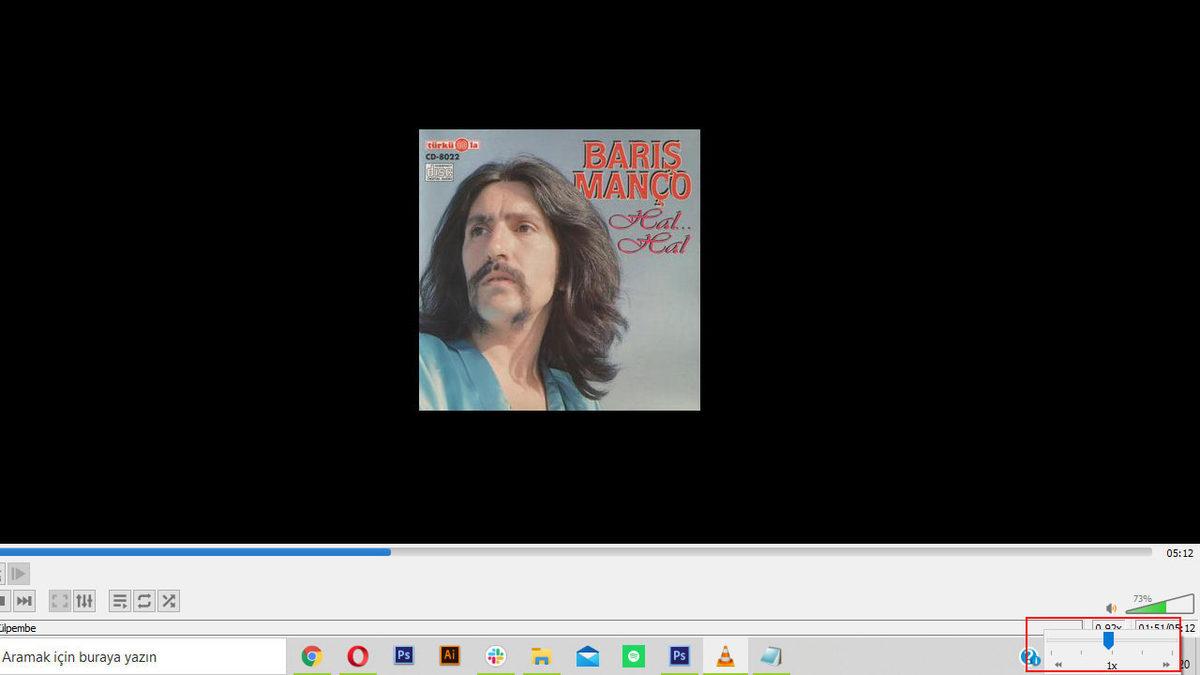This screenshot has height=675, width=1200.
Task: Stop the current playback
Action: 4,600
